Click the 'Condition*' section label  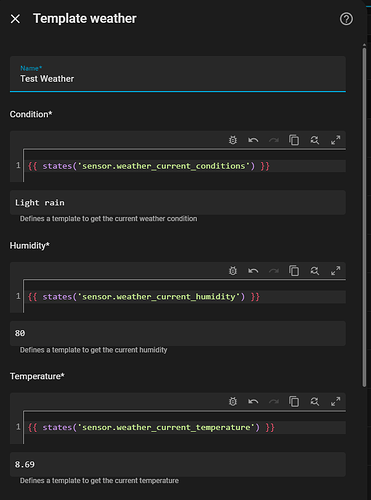coord(31,114)
